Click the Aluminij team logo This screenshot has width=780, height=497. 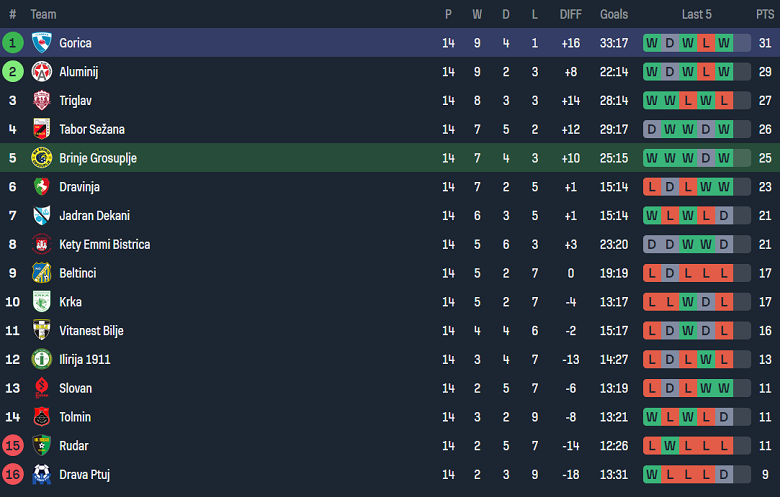tap(41, 72)
